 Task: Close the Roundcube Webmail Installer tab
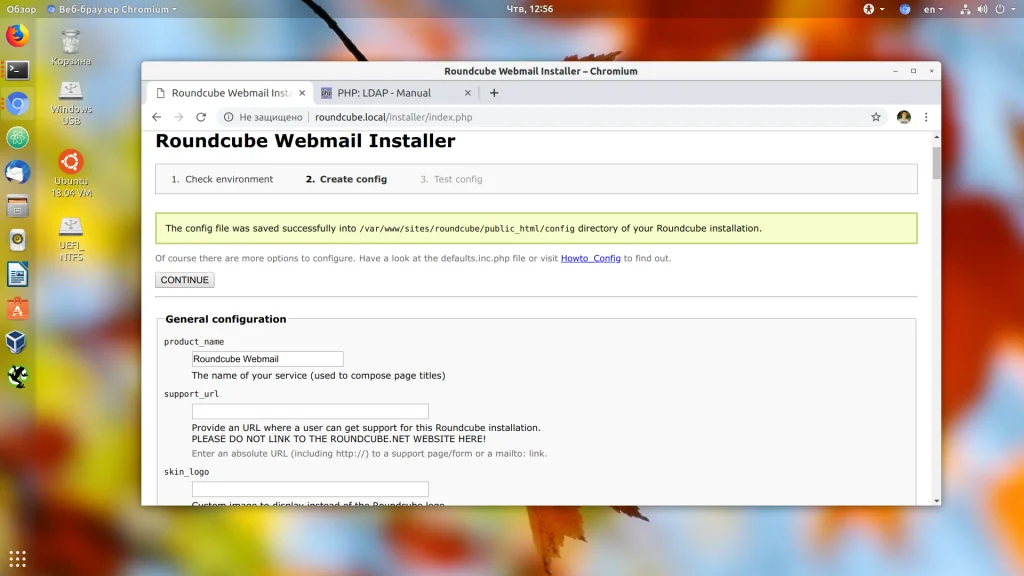[302, 93]
